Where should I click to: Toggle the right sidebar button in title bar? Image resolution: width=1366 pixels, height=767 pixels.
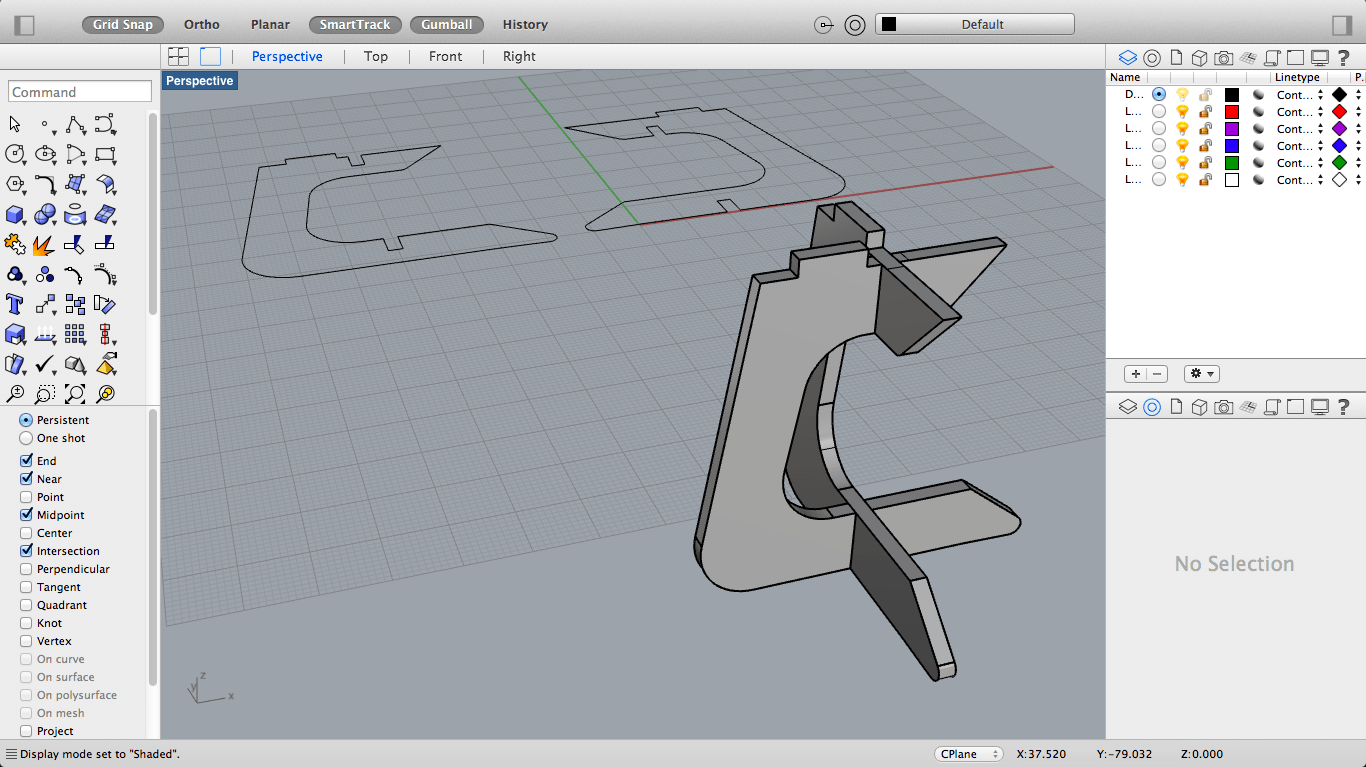coord(1342,25)
